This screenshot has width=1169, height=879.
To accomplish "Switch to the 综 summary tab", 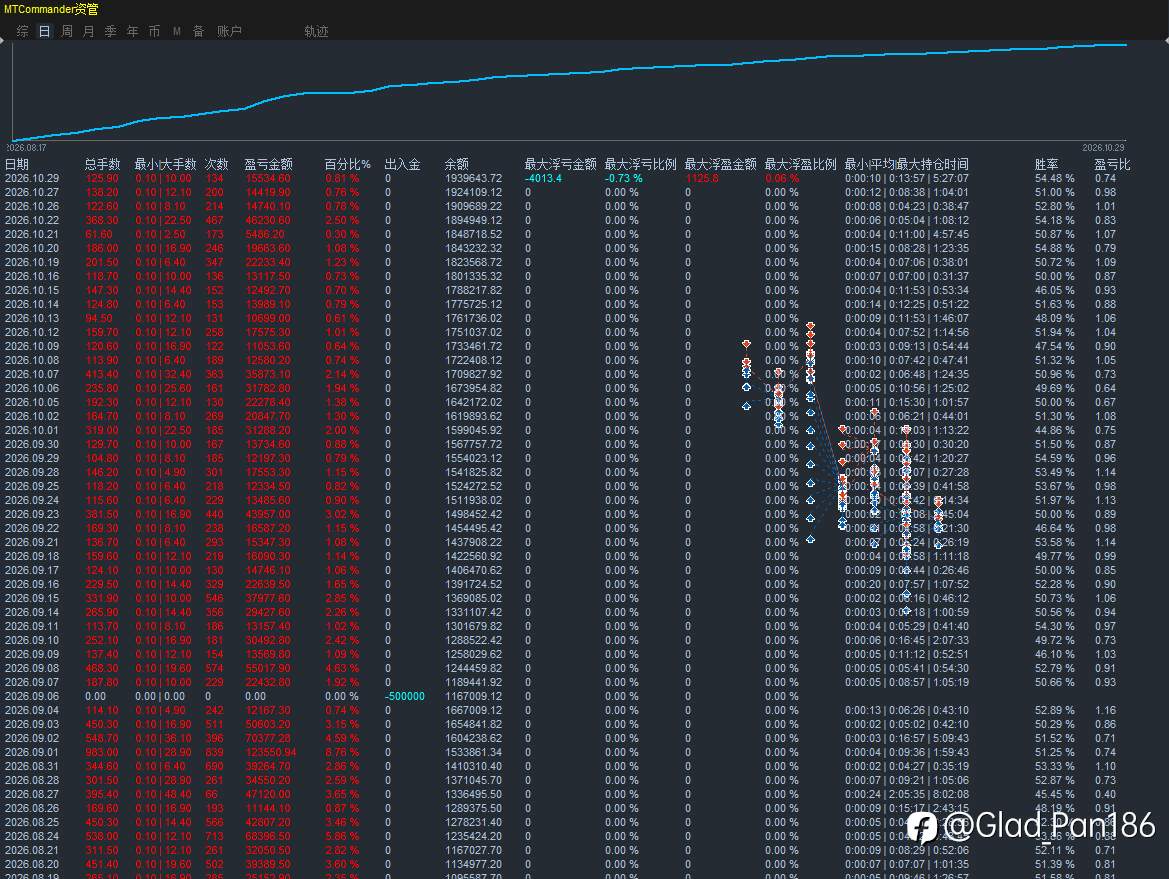I will tap(22, 31).
